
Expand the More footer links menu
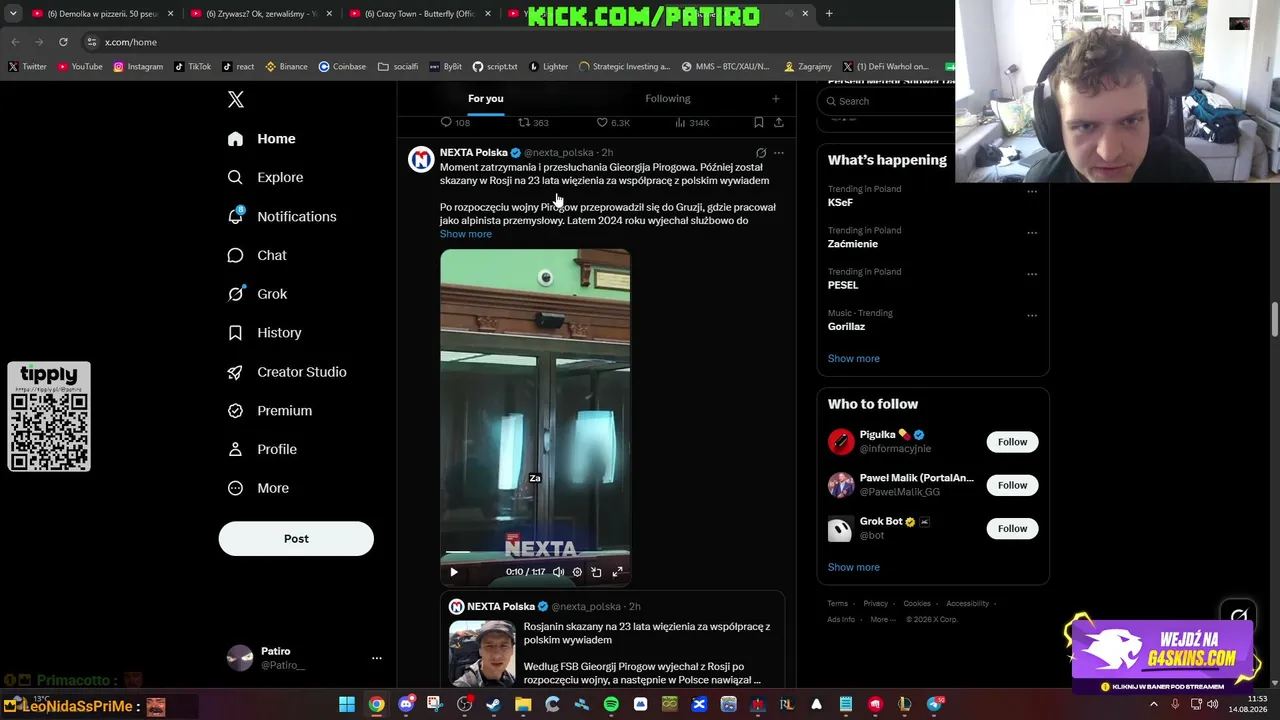pos(882,619)
